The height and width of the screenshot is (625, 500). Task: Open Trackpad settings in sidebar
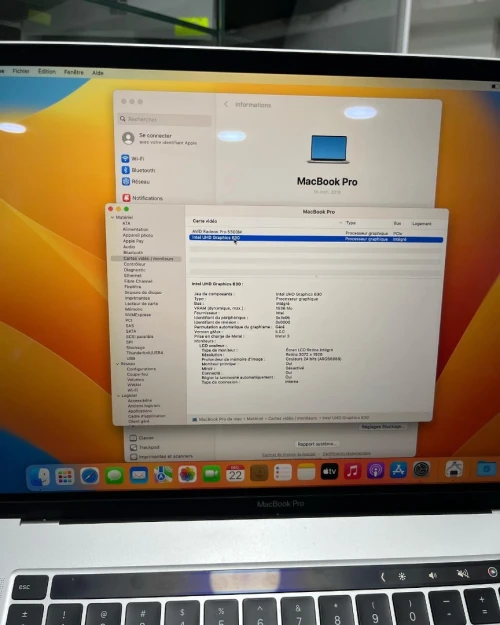pyautogui.click(x=145, y=447)
